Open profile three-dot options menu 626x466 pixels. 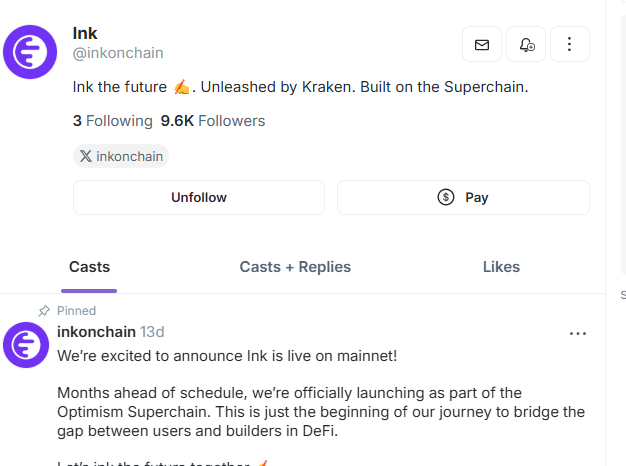pyautogui.click(x=570, y=44)
